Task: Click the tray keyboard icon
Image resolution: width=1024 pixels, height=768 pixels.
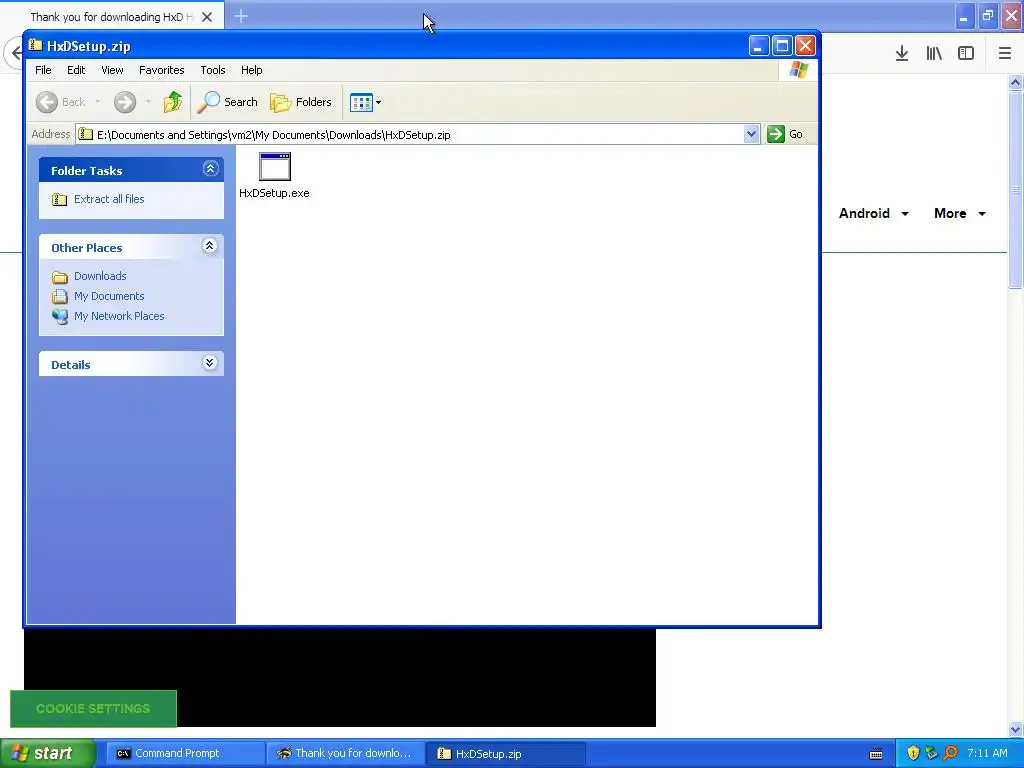Action: click(876, 754)
